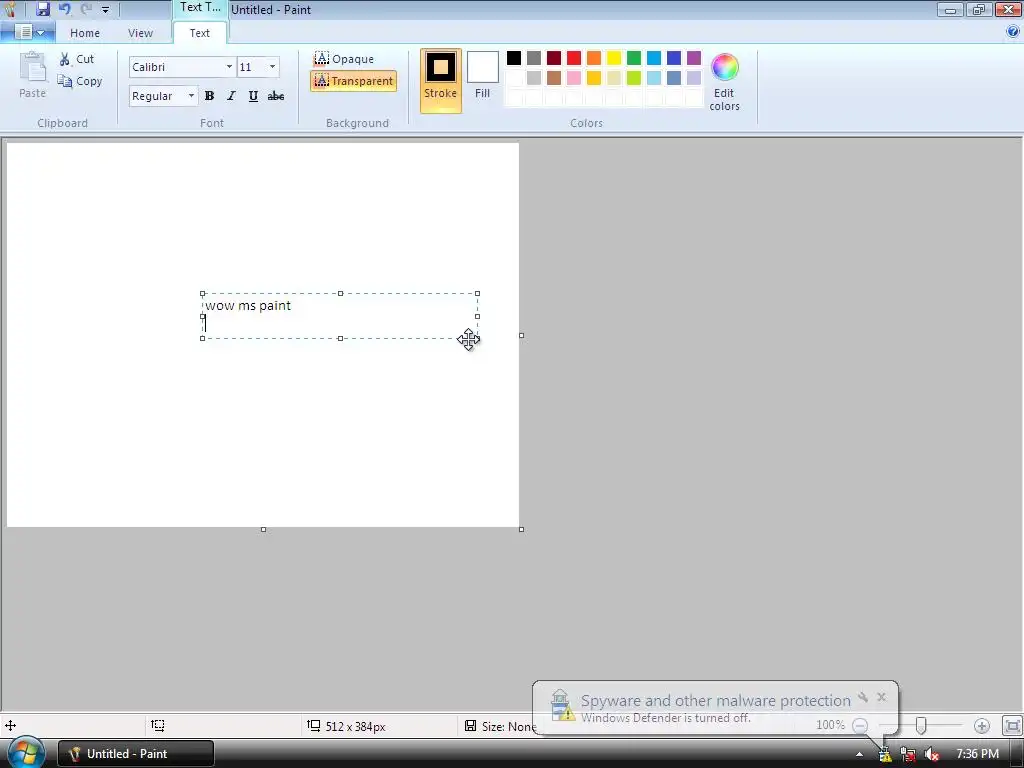Pick the purple color swatch

[694, 58]
